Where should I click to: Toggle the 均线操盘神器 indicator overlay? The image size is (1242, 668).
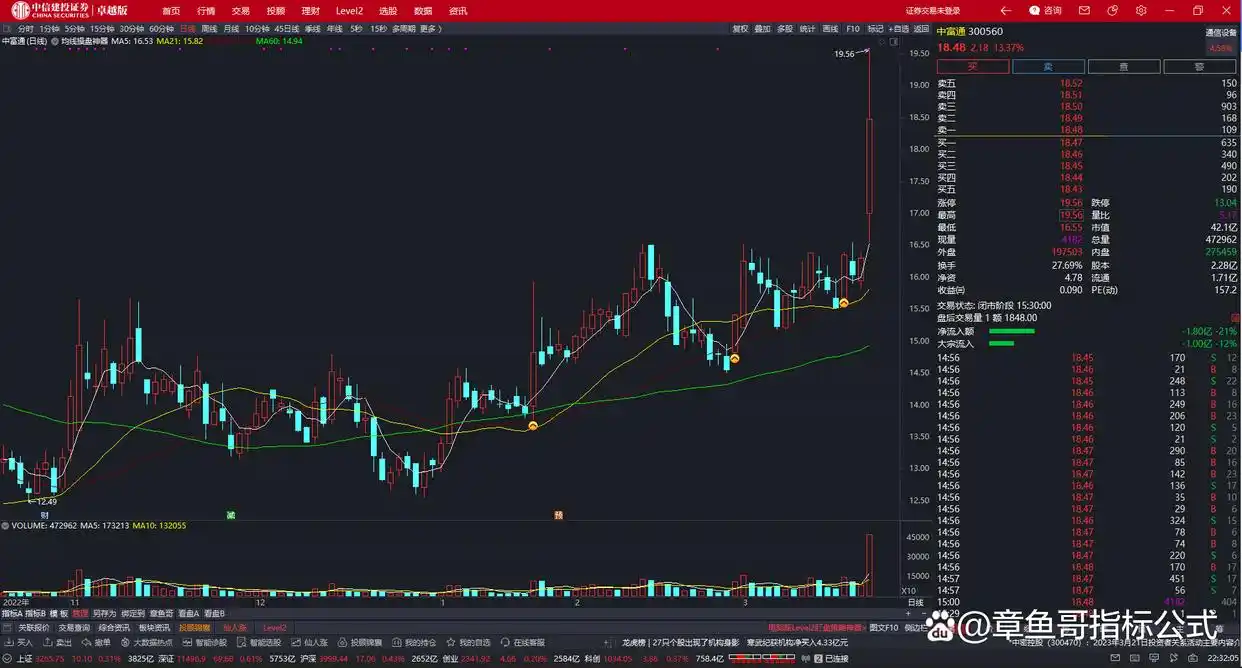click(100, 43)
